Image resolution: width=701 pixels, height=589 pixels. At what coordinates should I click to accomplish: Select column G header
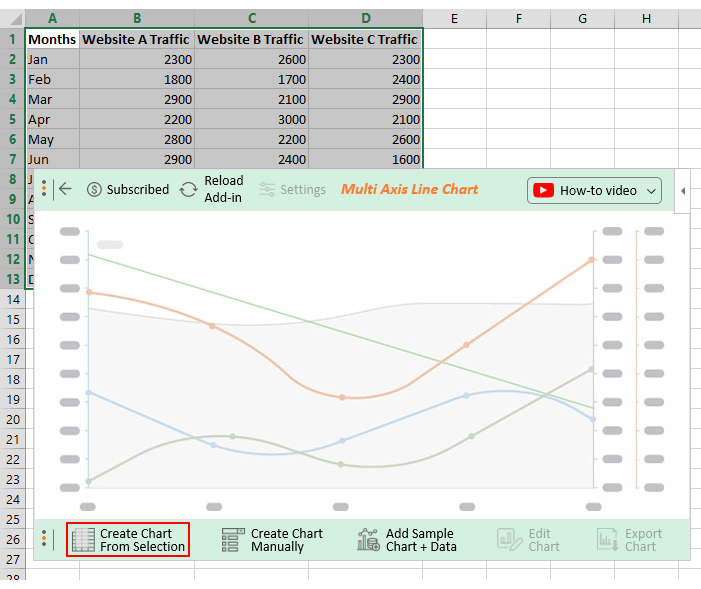tap(583, 19)
